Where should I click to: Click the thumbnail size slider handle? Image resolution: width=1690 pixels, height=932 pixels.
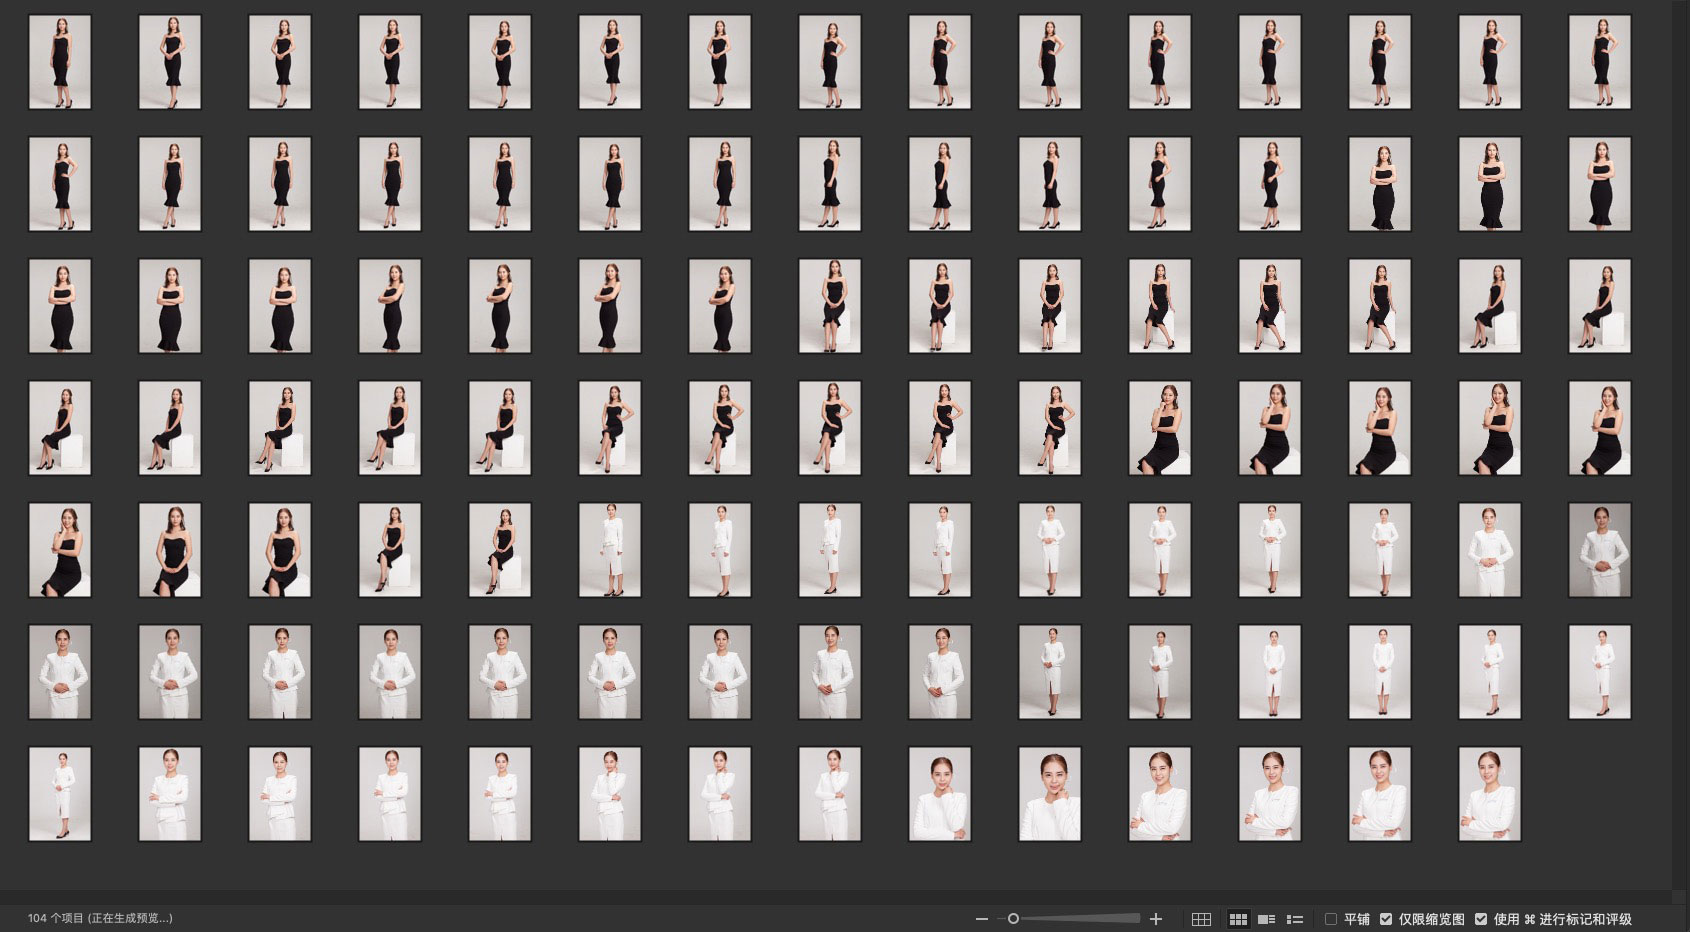click(1013, 919)
